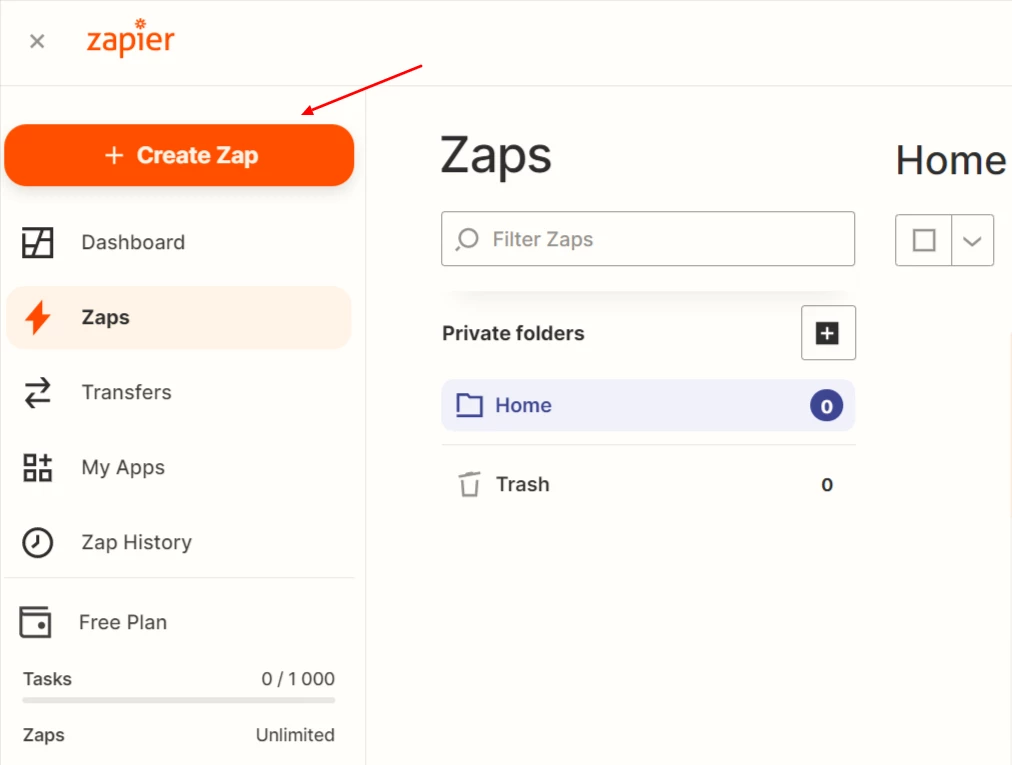
Task: Click the Trash bin icon
Action: point(470,484)
